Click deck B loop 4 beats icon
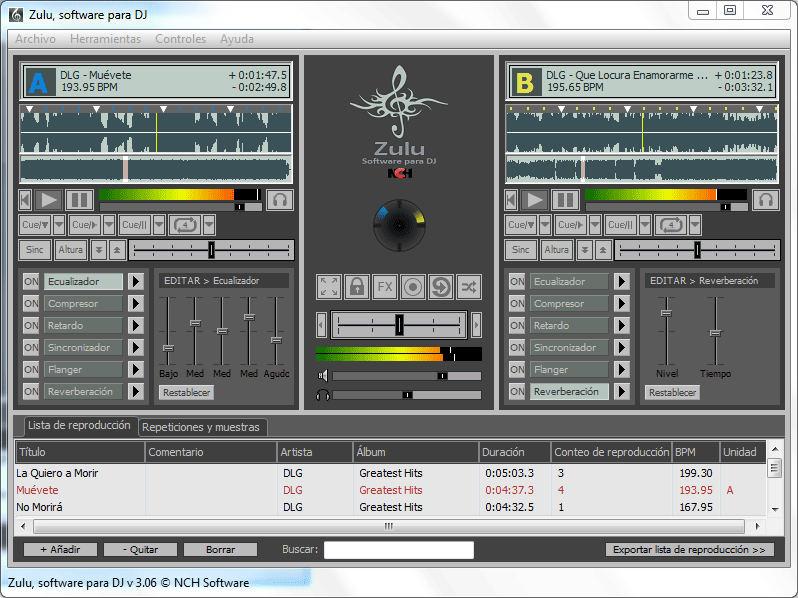 [x=671, y=224]
